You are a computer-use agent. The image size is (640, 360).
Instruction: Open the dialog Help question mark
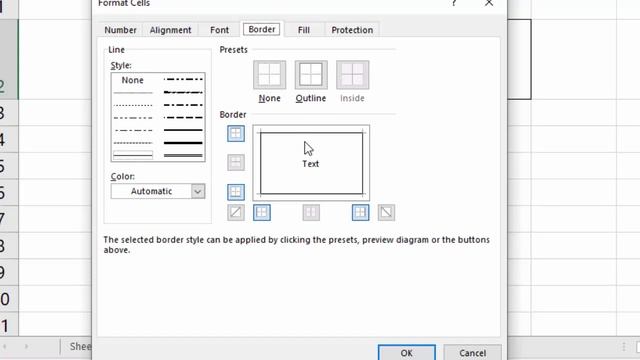point(454,3)
